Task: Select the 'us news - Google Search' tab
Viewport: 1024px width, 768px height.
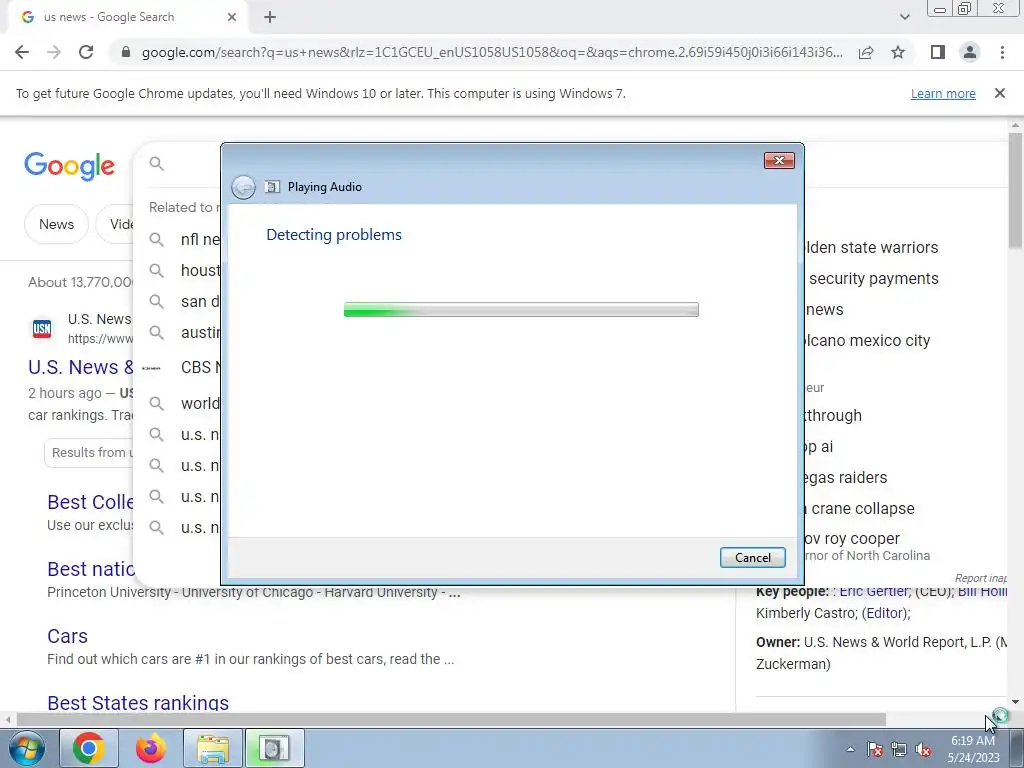Action: 127,17
